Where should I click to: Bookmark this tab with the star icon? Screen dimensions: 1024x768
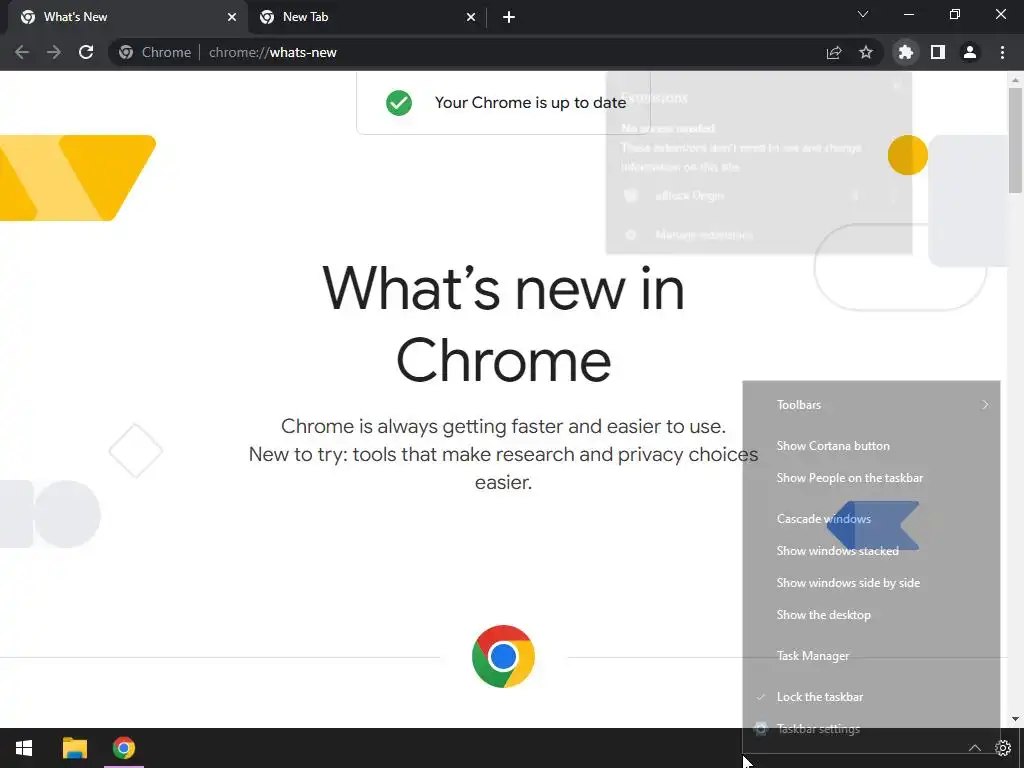pyautogui.click(x=866, y=52)
